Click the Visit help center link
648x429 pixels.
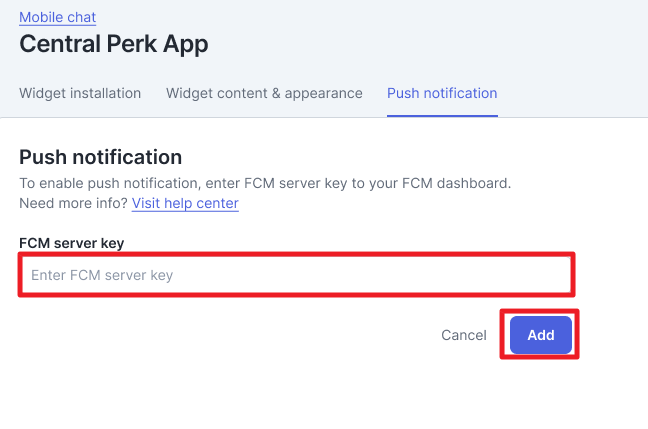point(185,203)
